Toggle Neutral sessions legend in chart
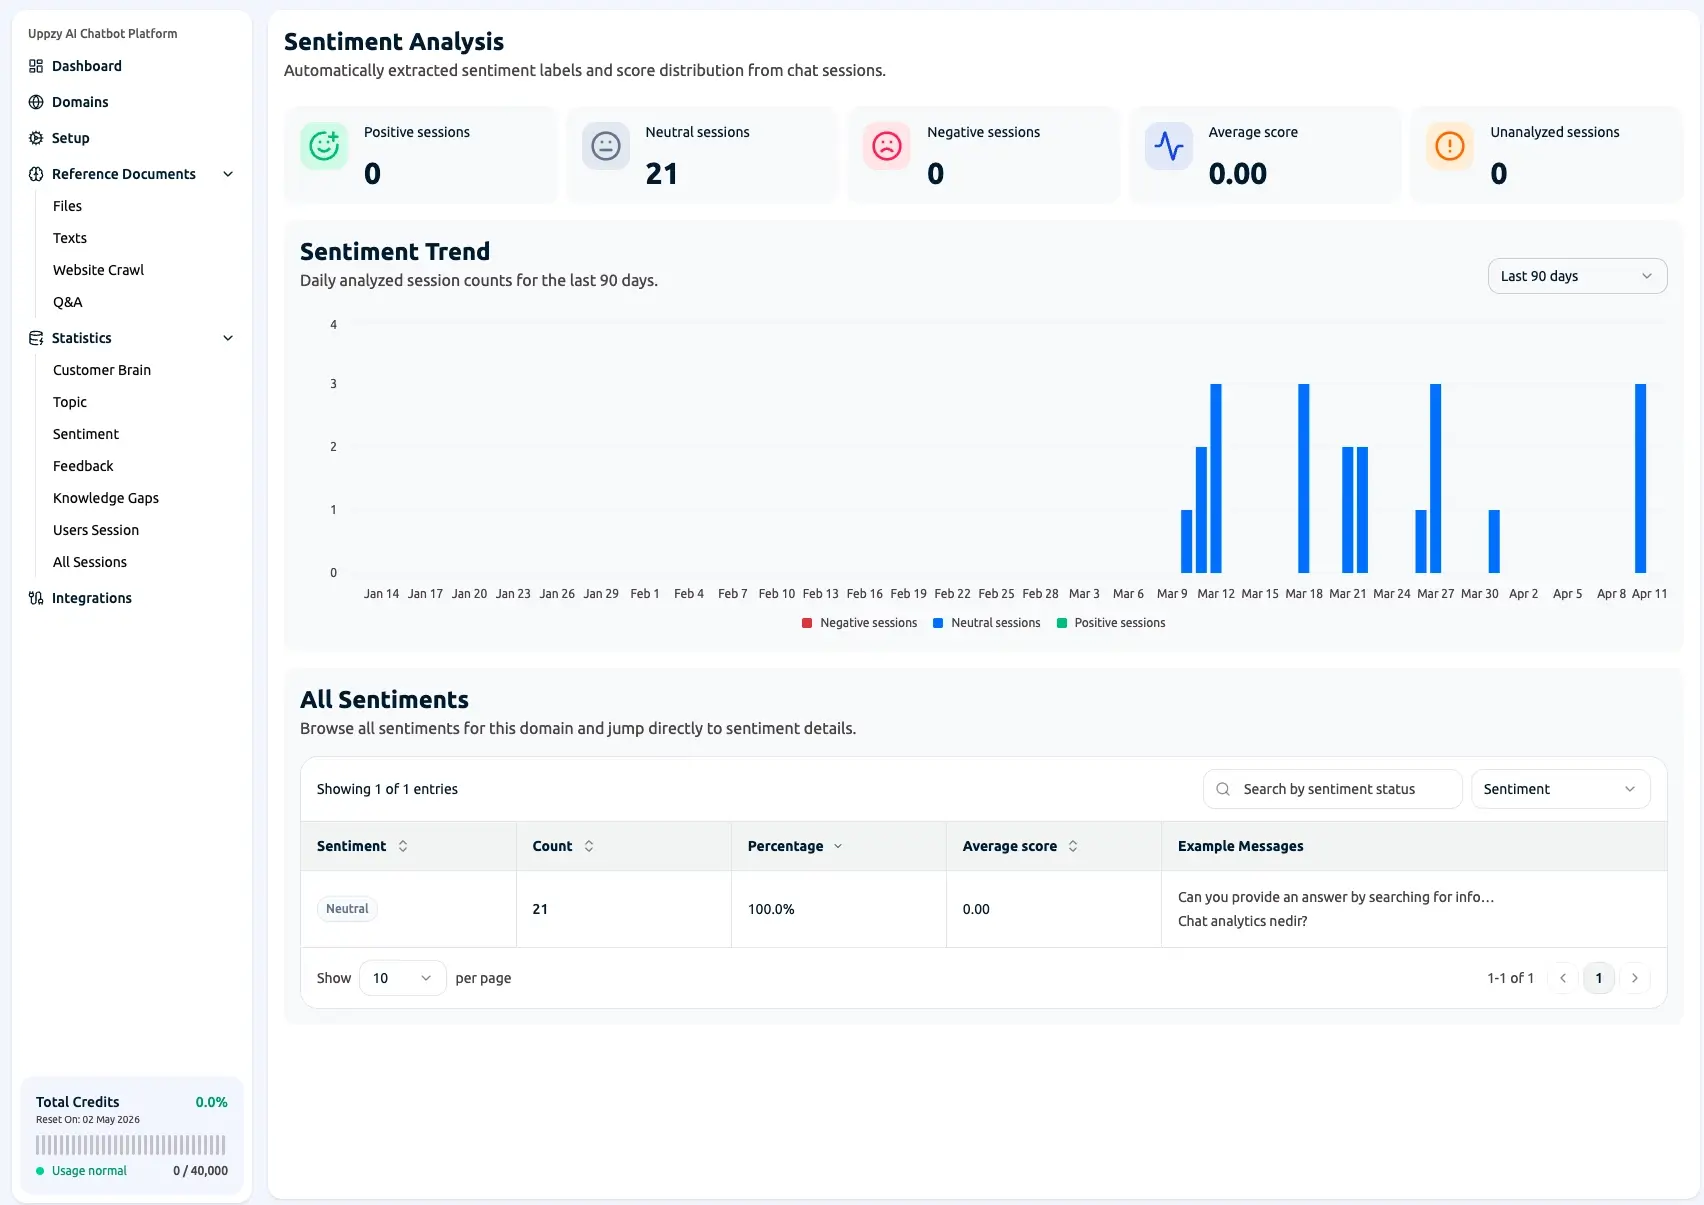The height and width of the screenshot is (1205, 1704). click(x=986, y=623)
